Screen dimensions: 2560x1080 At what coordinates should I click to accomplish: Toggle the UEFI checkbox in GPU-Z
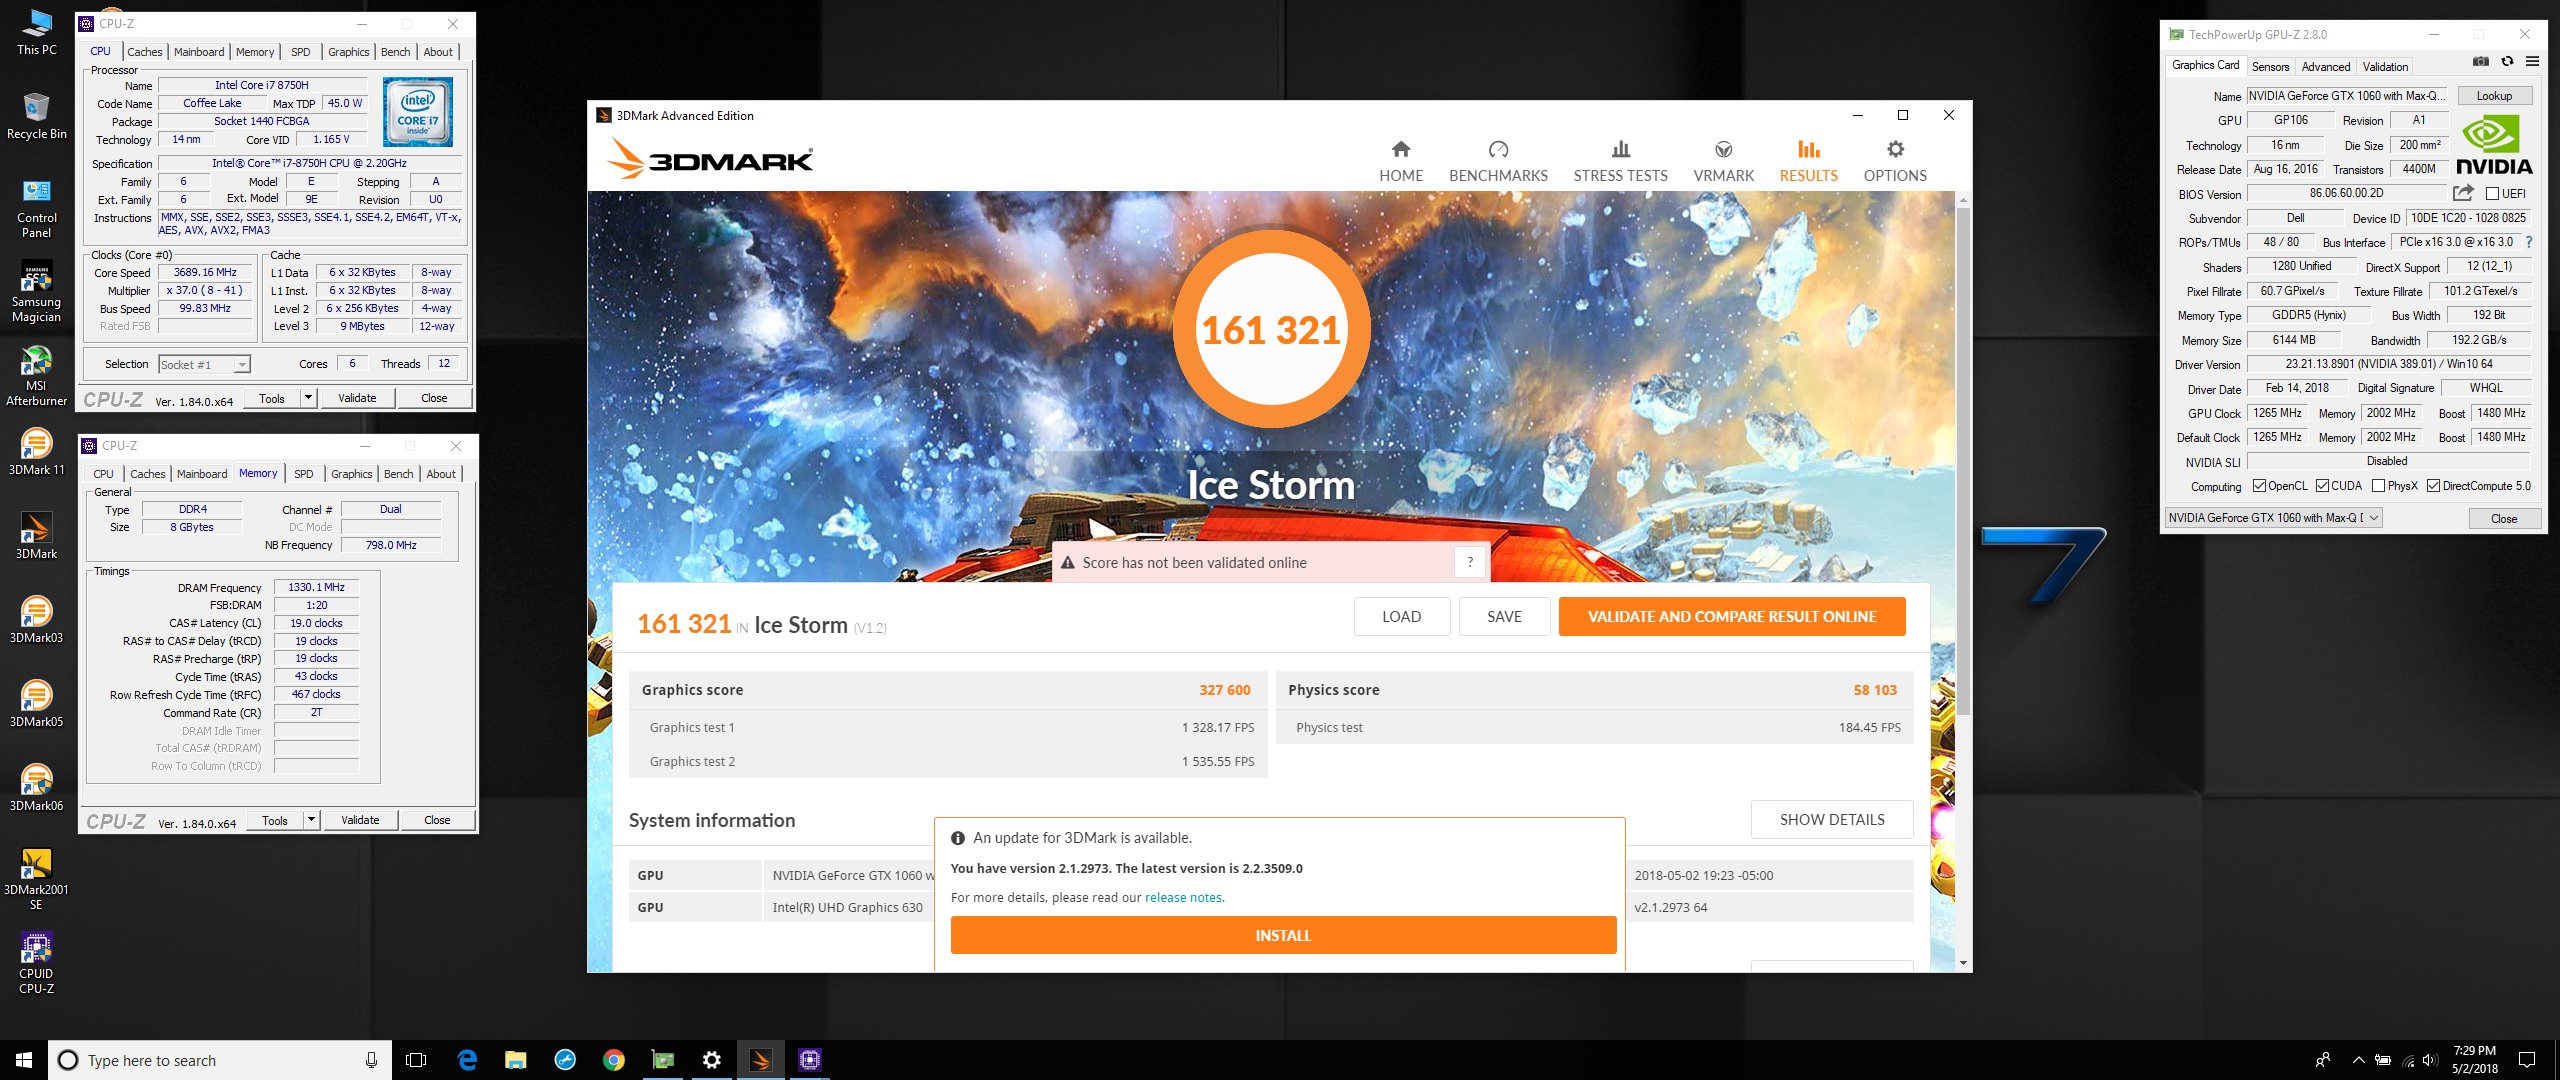point(2493,194)
